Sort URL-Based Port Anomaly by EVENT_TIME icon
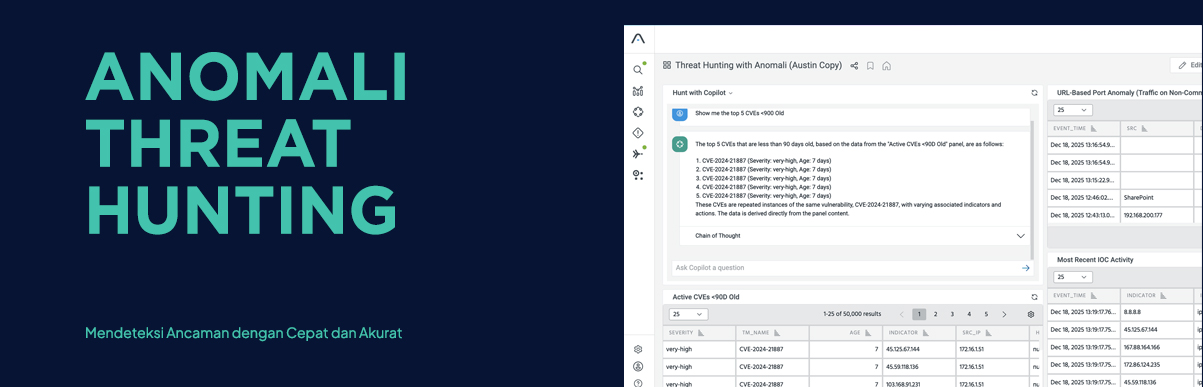This screenshot has height=387, width=1203. (1094, 129)
